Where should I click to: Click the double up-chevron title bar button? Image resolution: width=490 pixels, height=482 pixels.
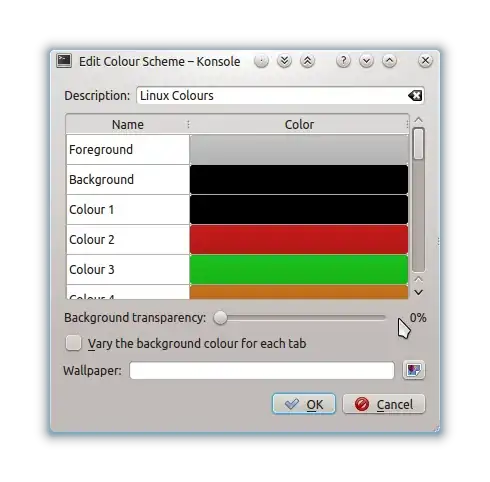(307, 61)
